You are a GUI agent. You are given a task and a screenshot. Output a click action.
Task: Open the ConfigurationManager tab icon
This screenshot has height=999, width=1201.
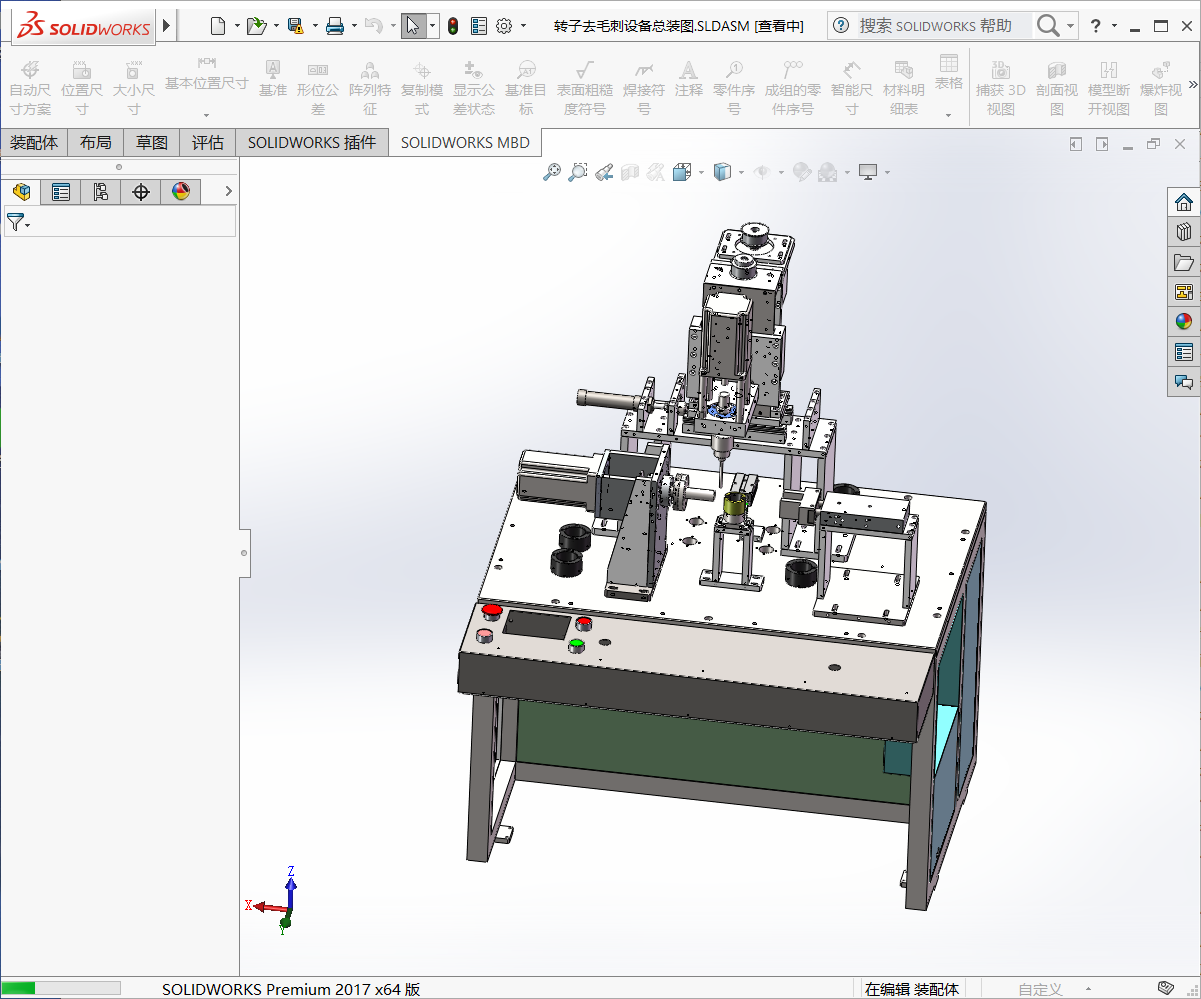pyautogui.click(x=101, y=192)
